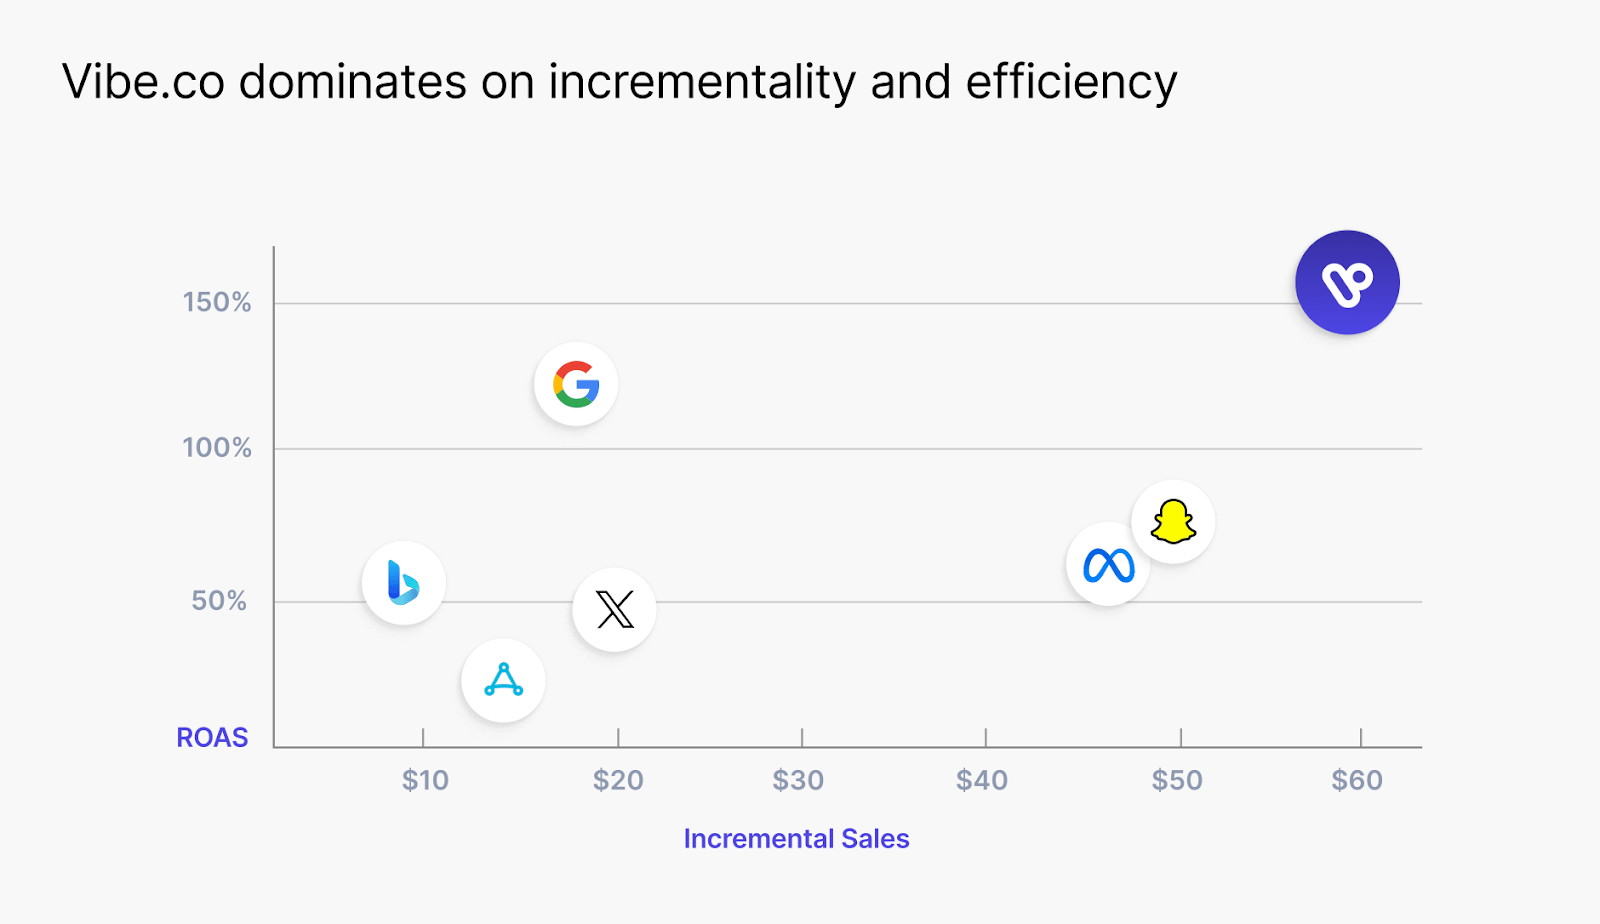Click the Snapchat ghost icon
This screenshot has width=1600, height=924.
coord(1173,522)
